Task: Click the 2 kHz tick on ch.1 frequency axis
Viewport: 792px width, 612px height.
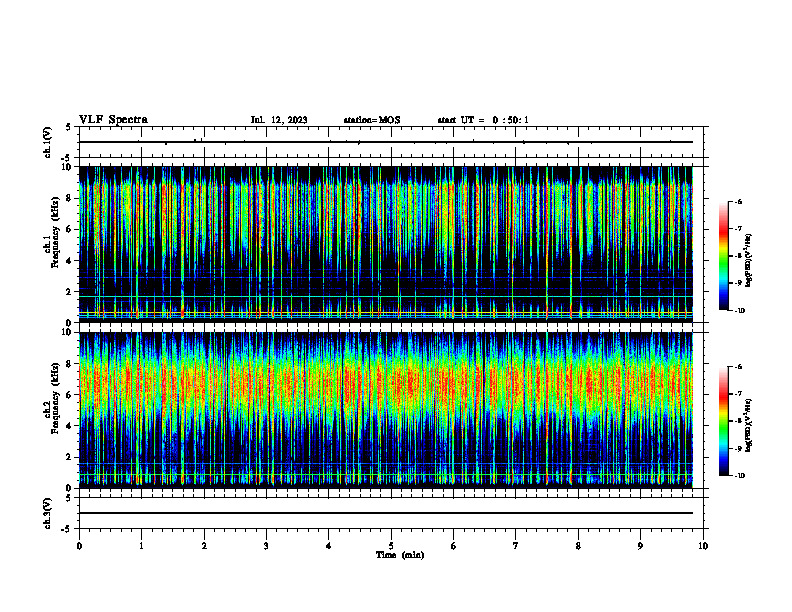Action: pyautogui.click(x=70, y=292)
